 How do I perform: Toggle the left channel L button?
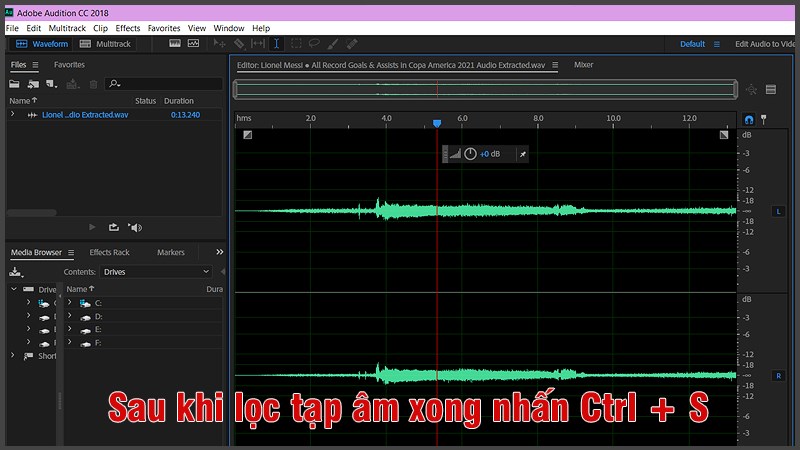pos(778,211)
